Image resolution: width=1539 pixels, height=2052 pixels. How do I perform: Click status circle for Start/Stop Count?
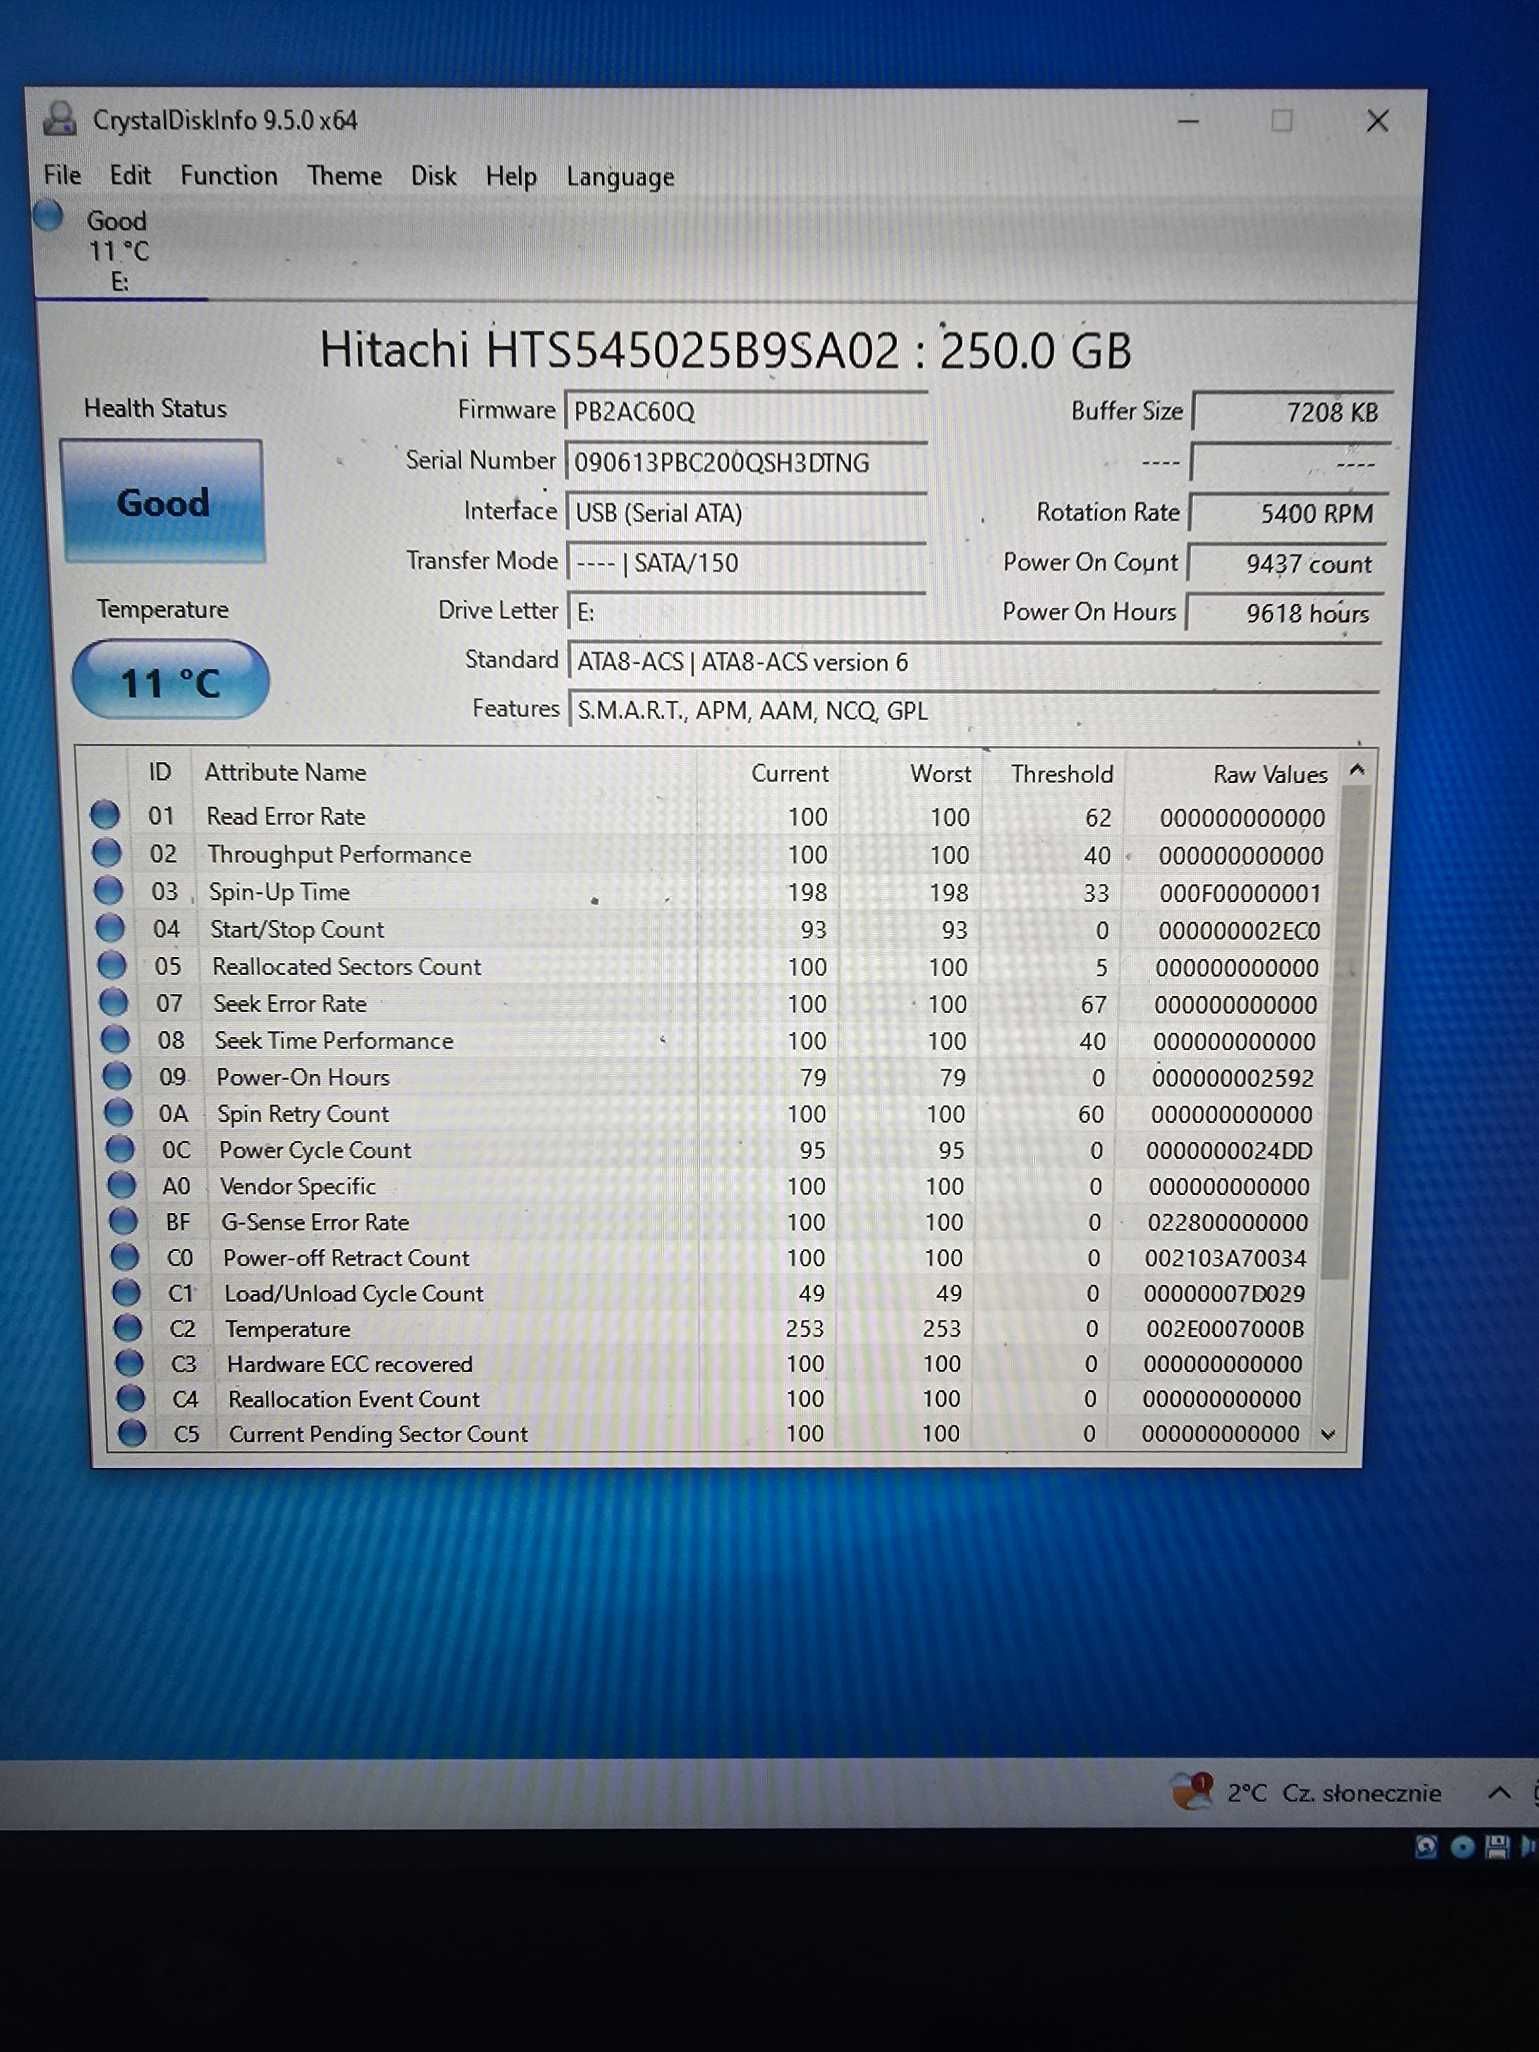(110, 927)
